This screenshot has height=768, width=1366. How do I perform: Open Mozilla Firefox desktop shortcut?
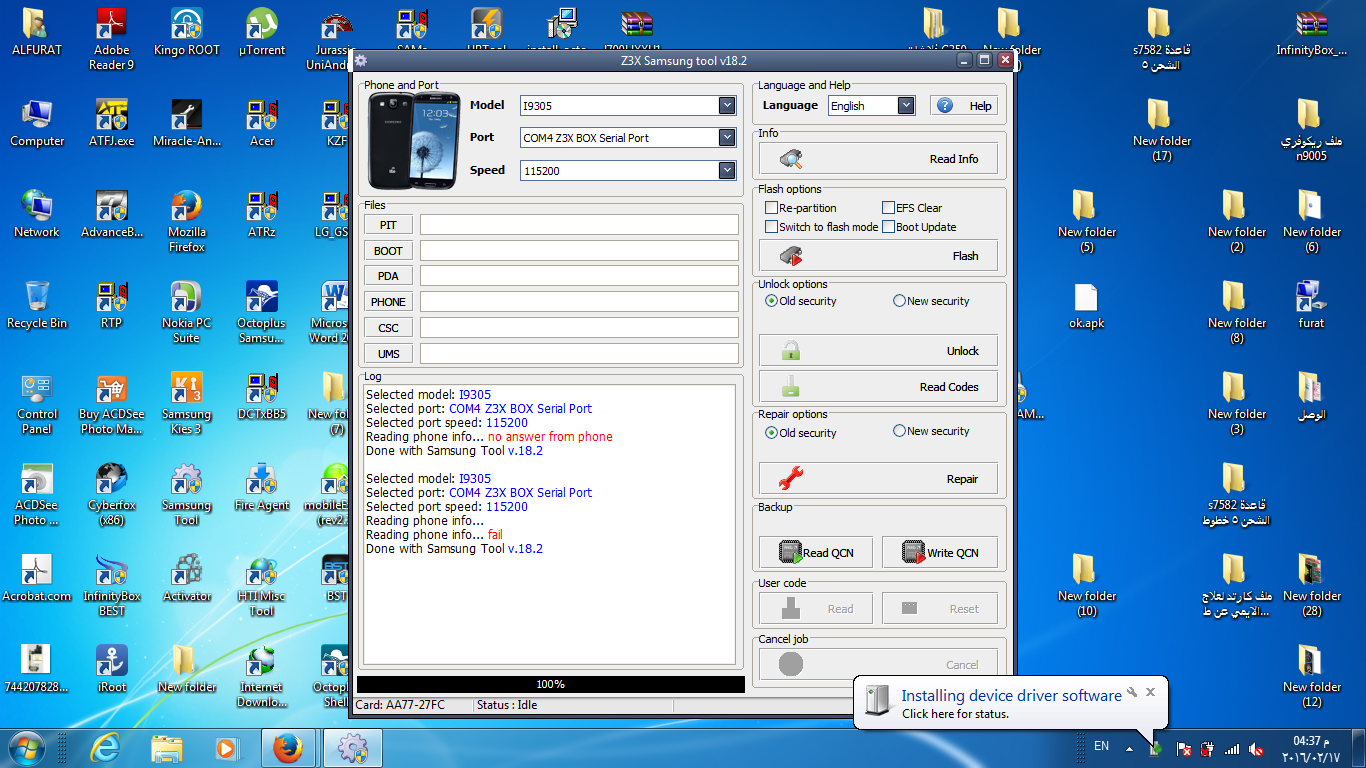click(x=186, y=221)
